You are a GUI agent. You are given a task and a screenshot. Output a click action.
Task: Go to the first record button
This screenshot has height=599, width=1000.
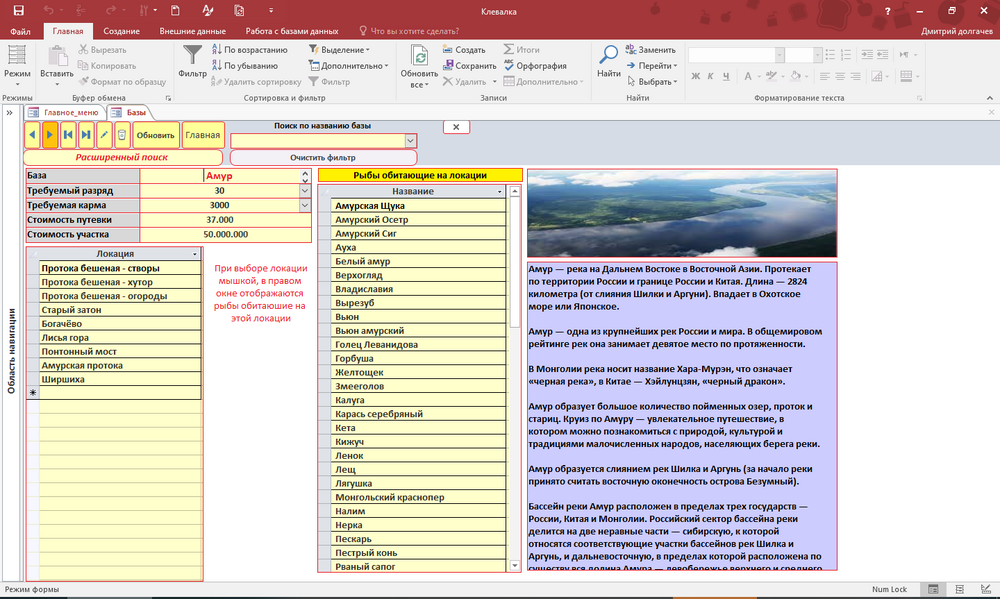(68, 134)
